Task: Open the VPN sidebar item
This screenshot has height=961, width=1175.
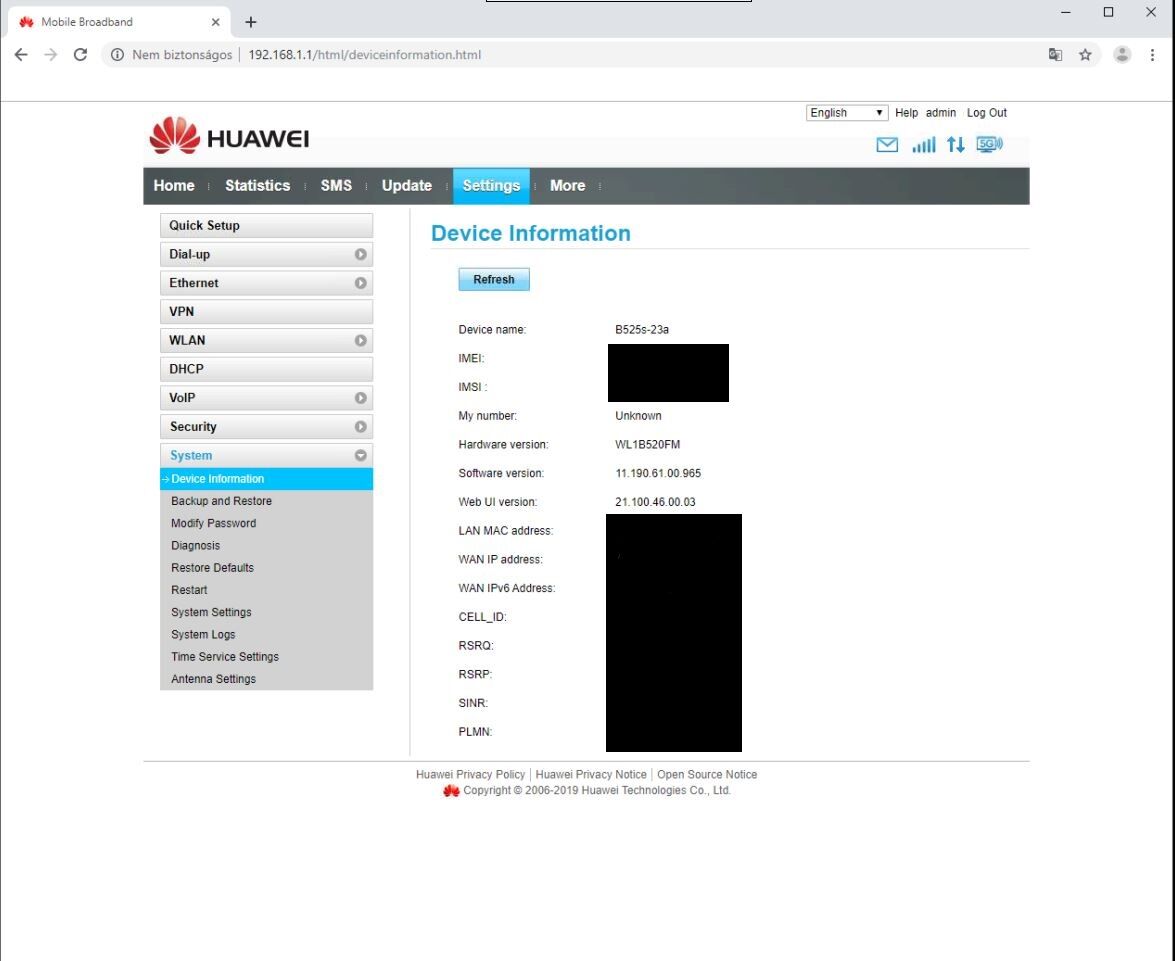Action: [266, 312]
